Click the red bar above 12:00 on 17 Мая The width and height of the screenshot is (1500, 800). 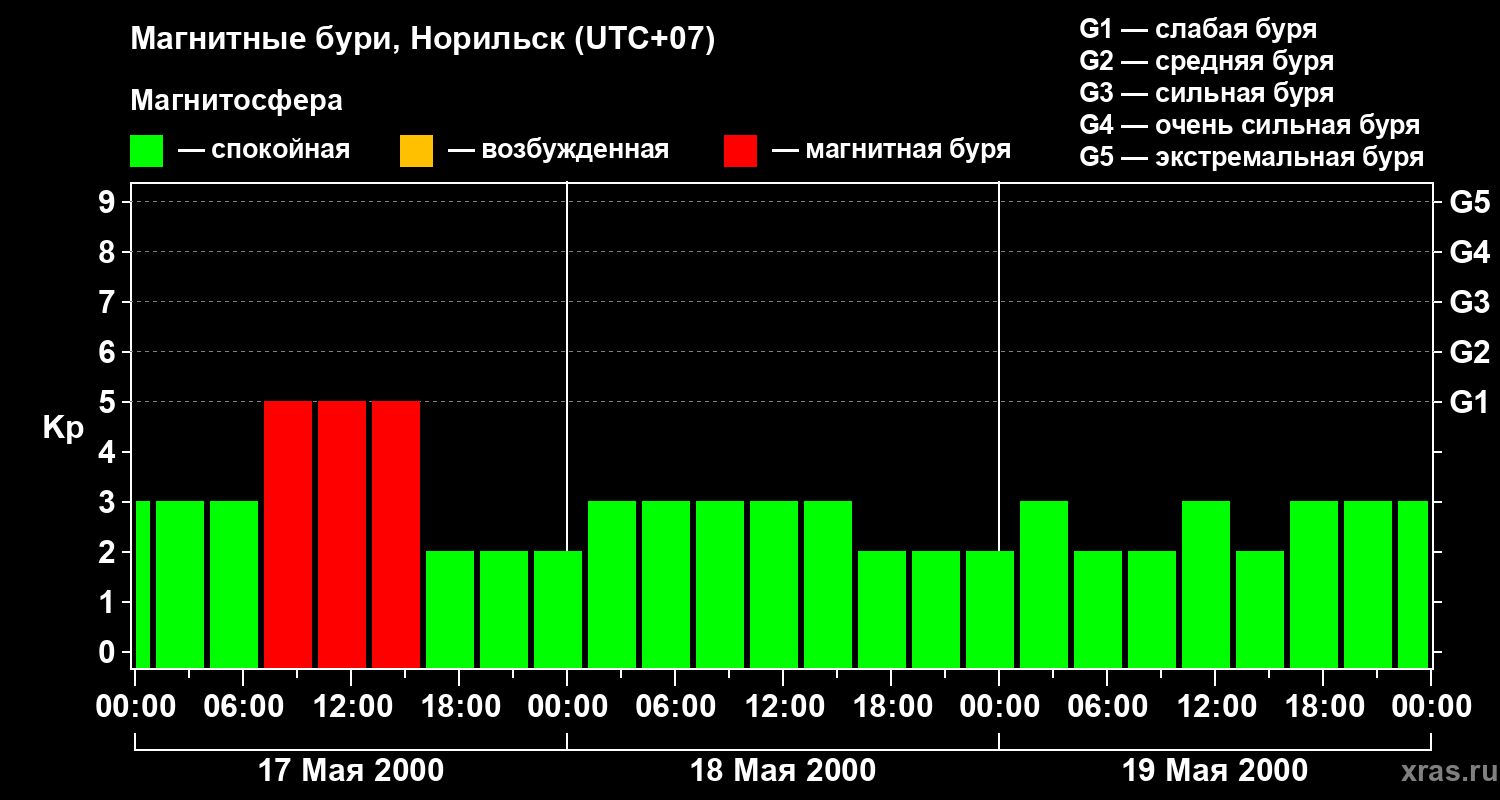click(342, 535)
